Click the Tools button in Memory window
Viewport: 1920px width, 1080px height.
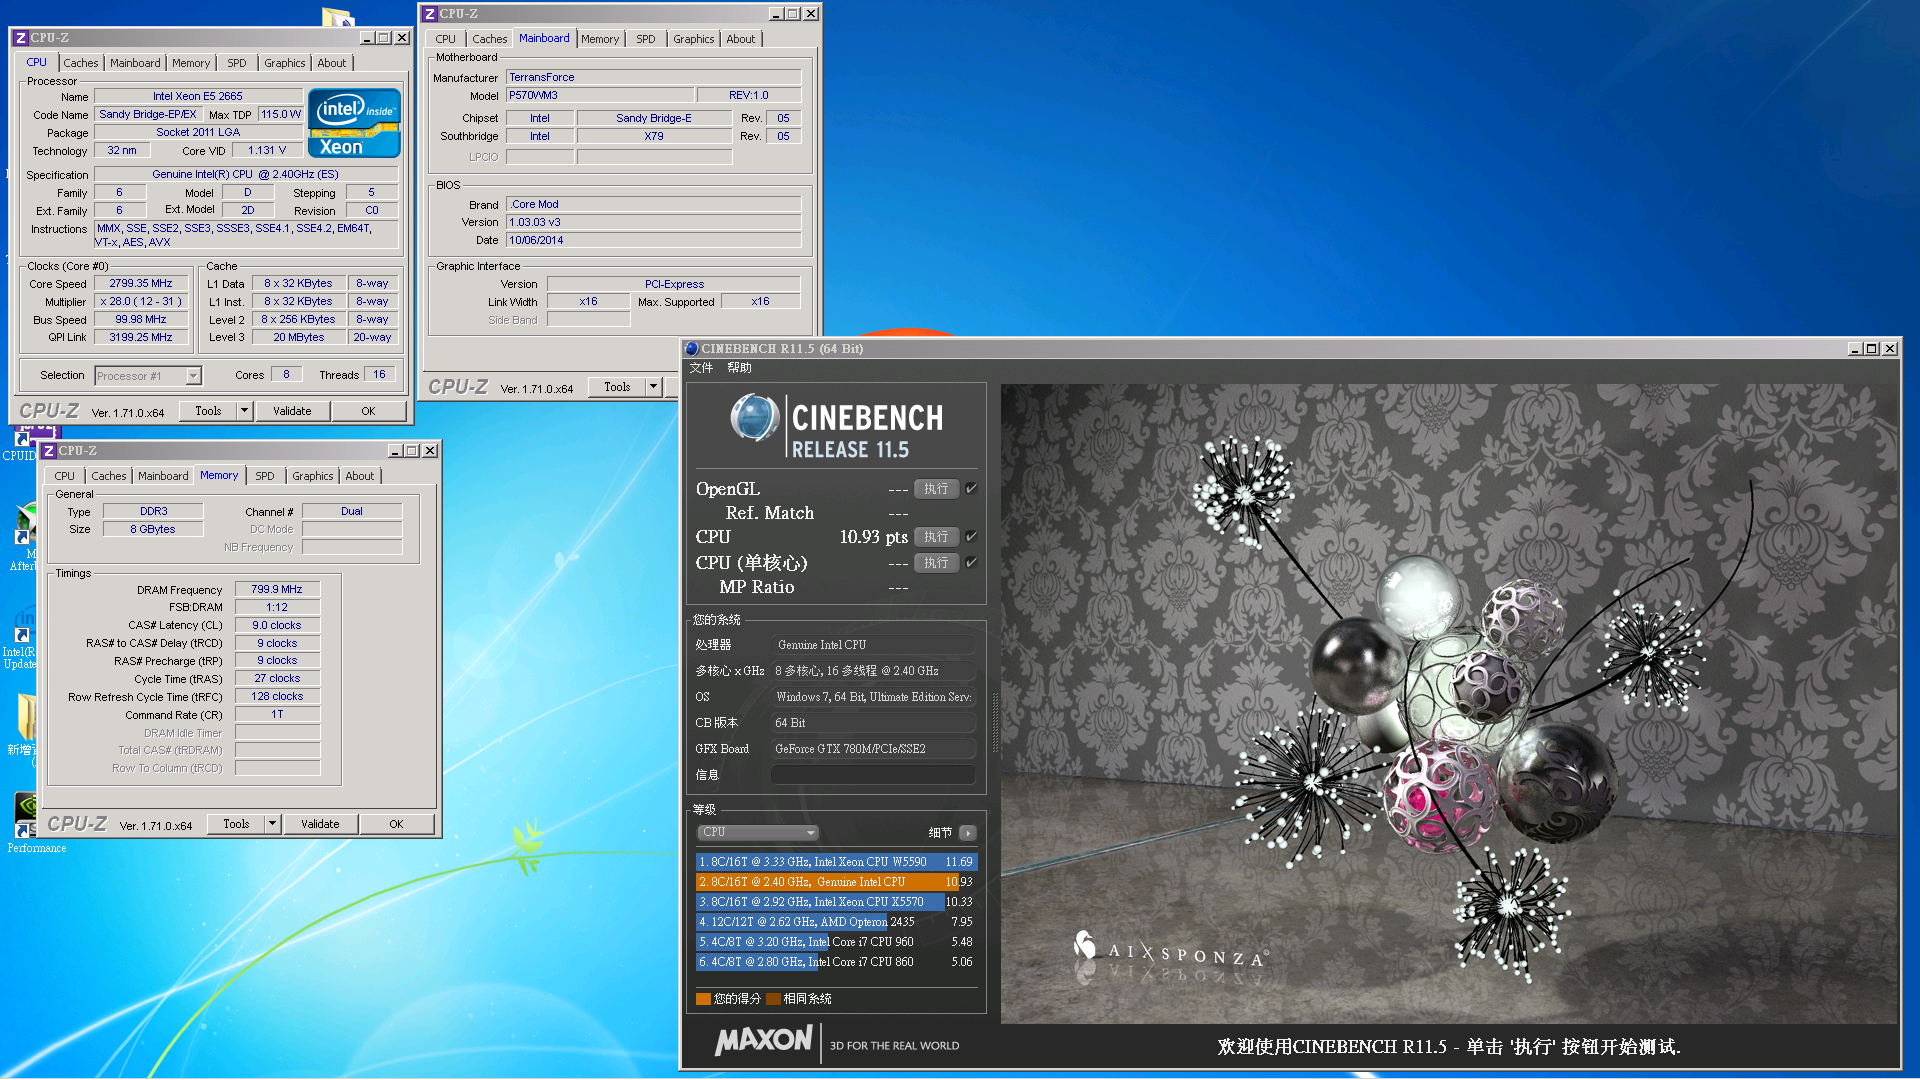tap(236, 824)
